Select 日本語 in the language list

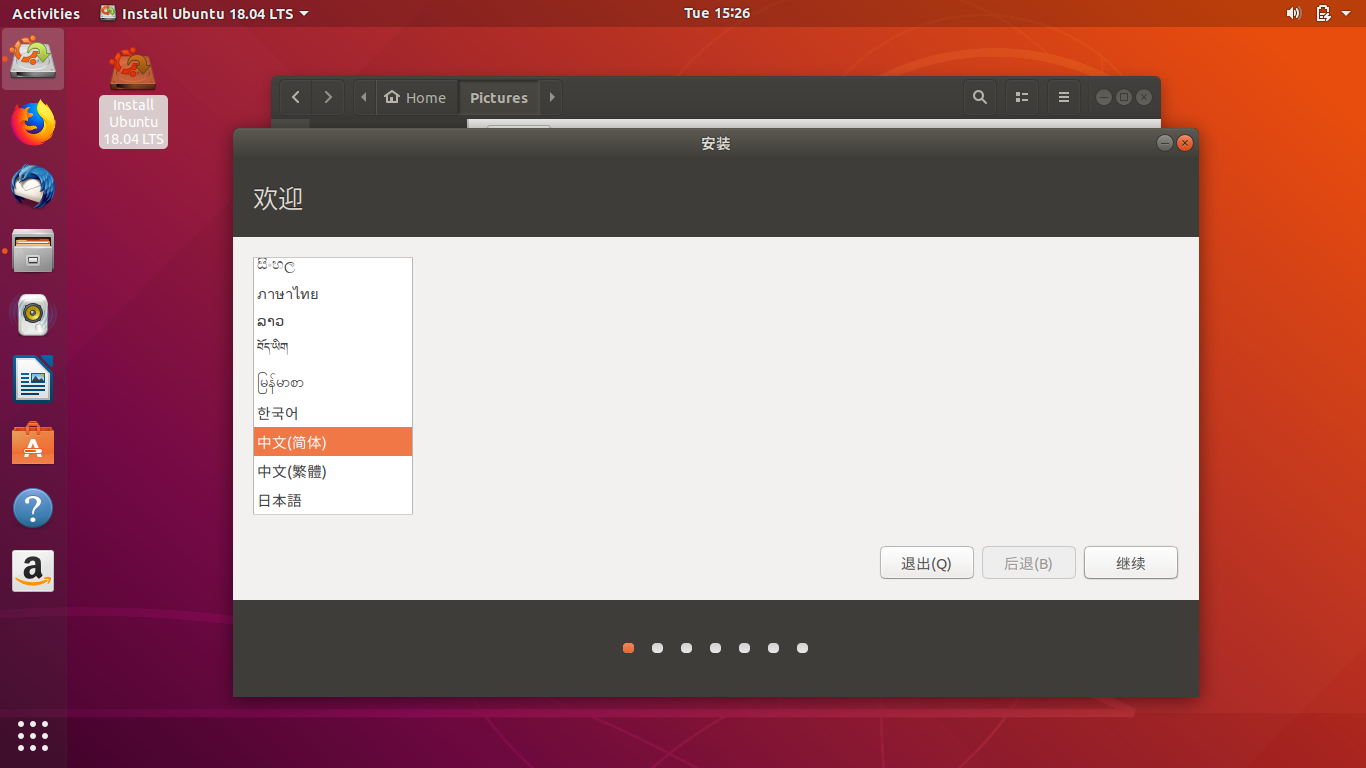click(x=333, y=500)
